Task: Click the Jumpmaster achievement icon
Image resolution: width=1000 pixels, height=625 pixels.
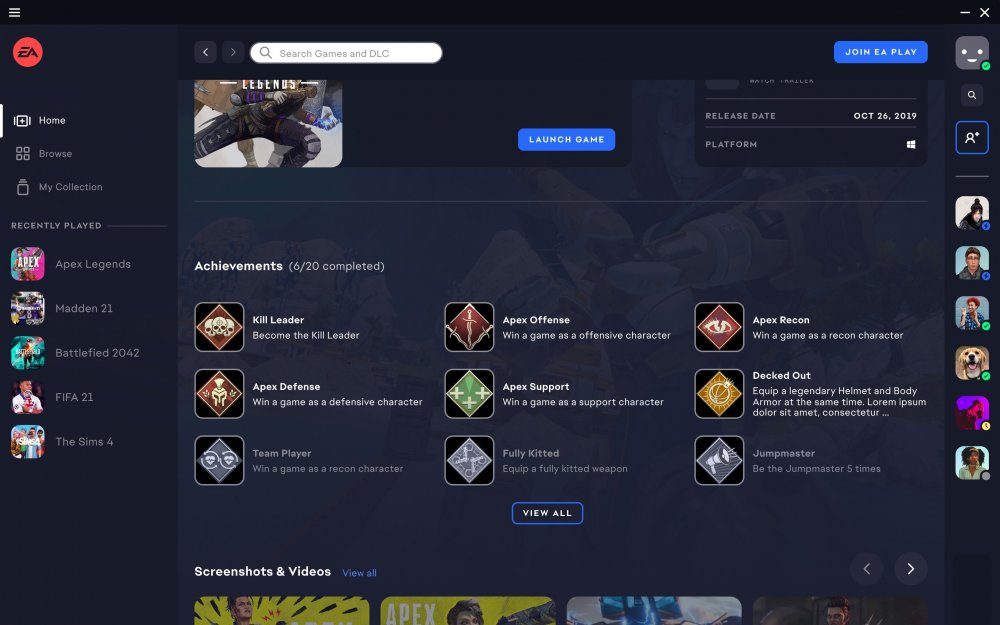Action: click(719, 460)
